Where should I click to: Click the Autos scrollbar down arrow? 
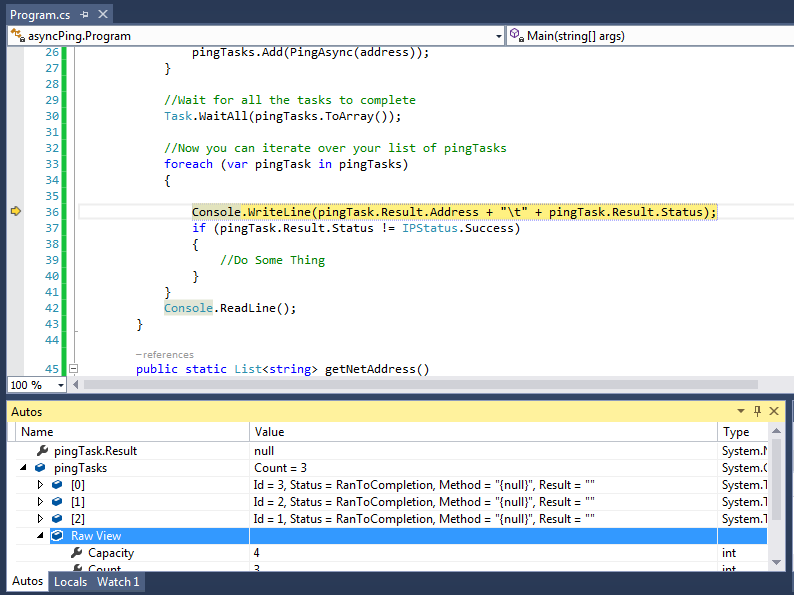pos(776,563)
